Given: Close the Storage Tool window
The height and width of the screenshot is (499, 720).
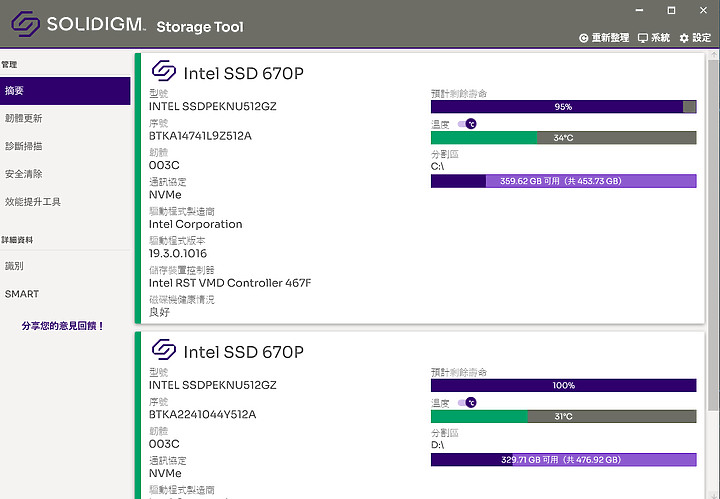Looking at the screenshot, I should (x=703, y=10).
